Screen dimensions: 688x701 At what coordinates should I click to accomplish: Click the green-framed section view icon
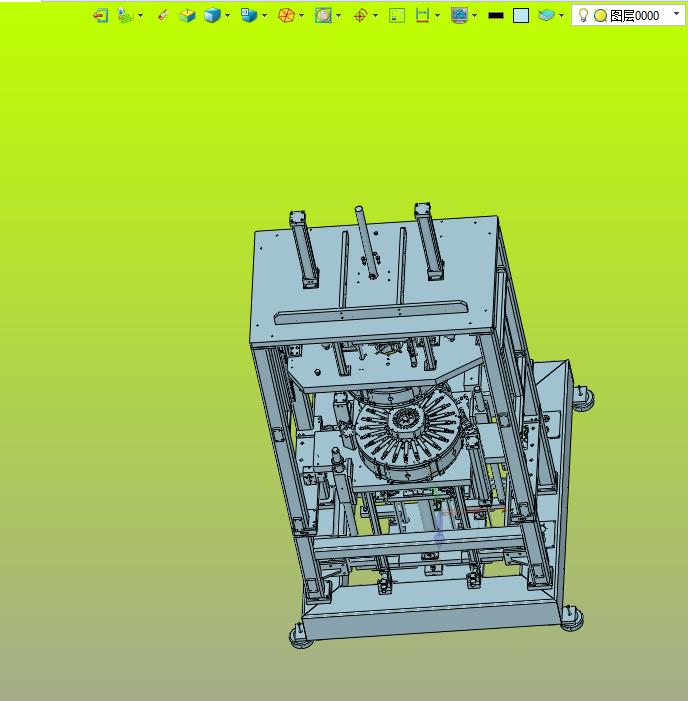pos(323,16)
